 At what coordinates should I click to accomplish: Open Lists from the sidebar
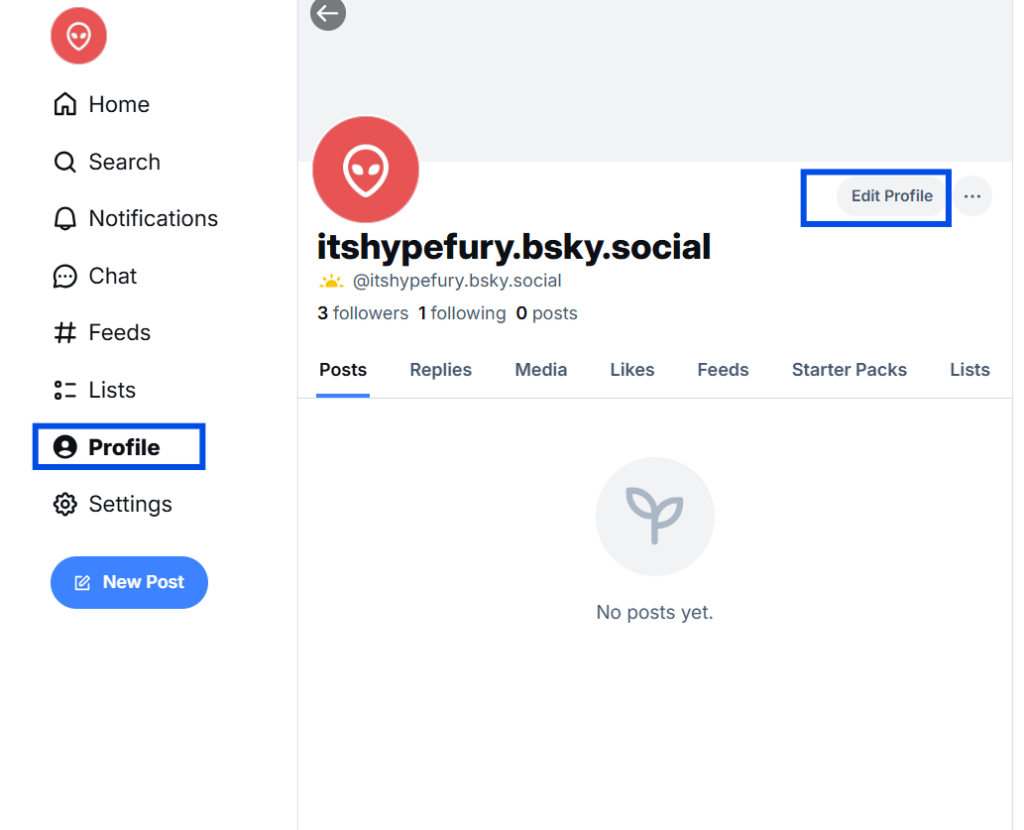click(95, 390)
